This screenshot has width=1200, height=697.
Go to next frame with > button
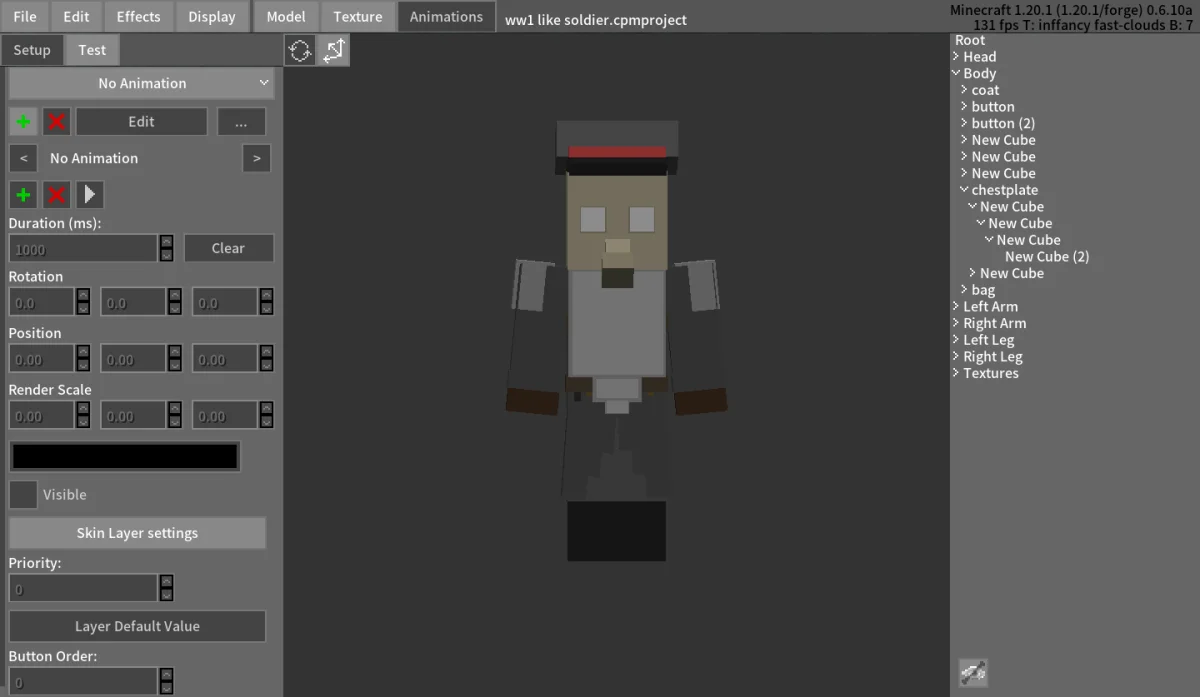(x=257, y=158)
